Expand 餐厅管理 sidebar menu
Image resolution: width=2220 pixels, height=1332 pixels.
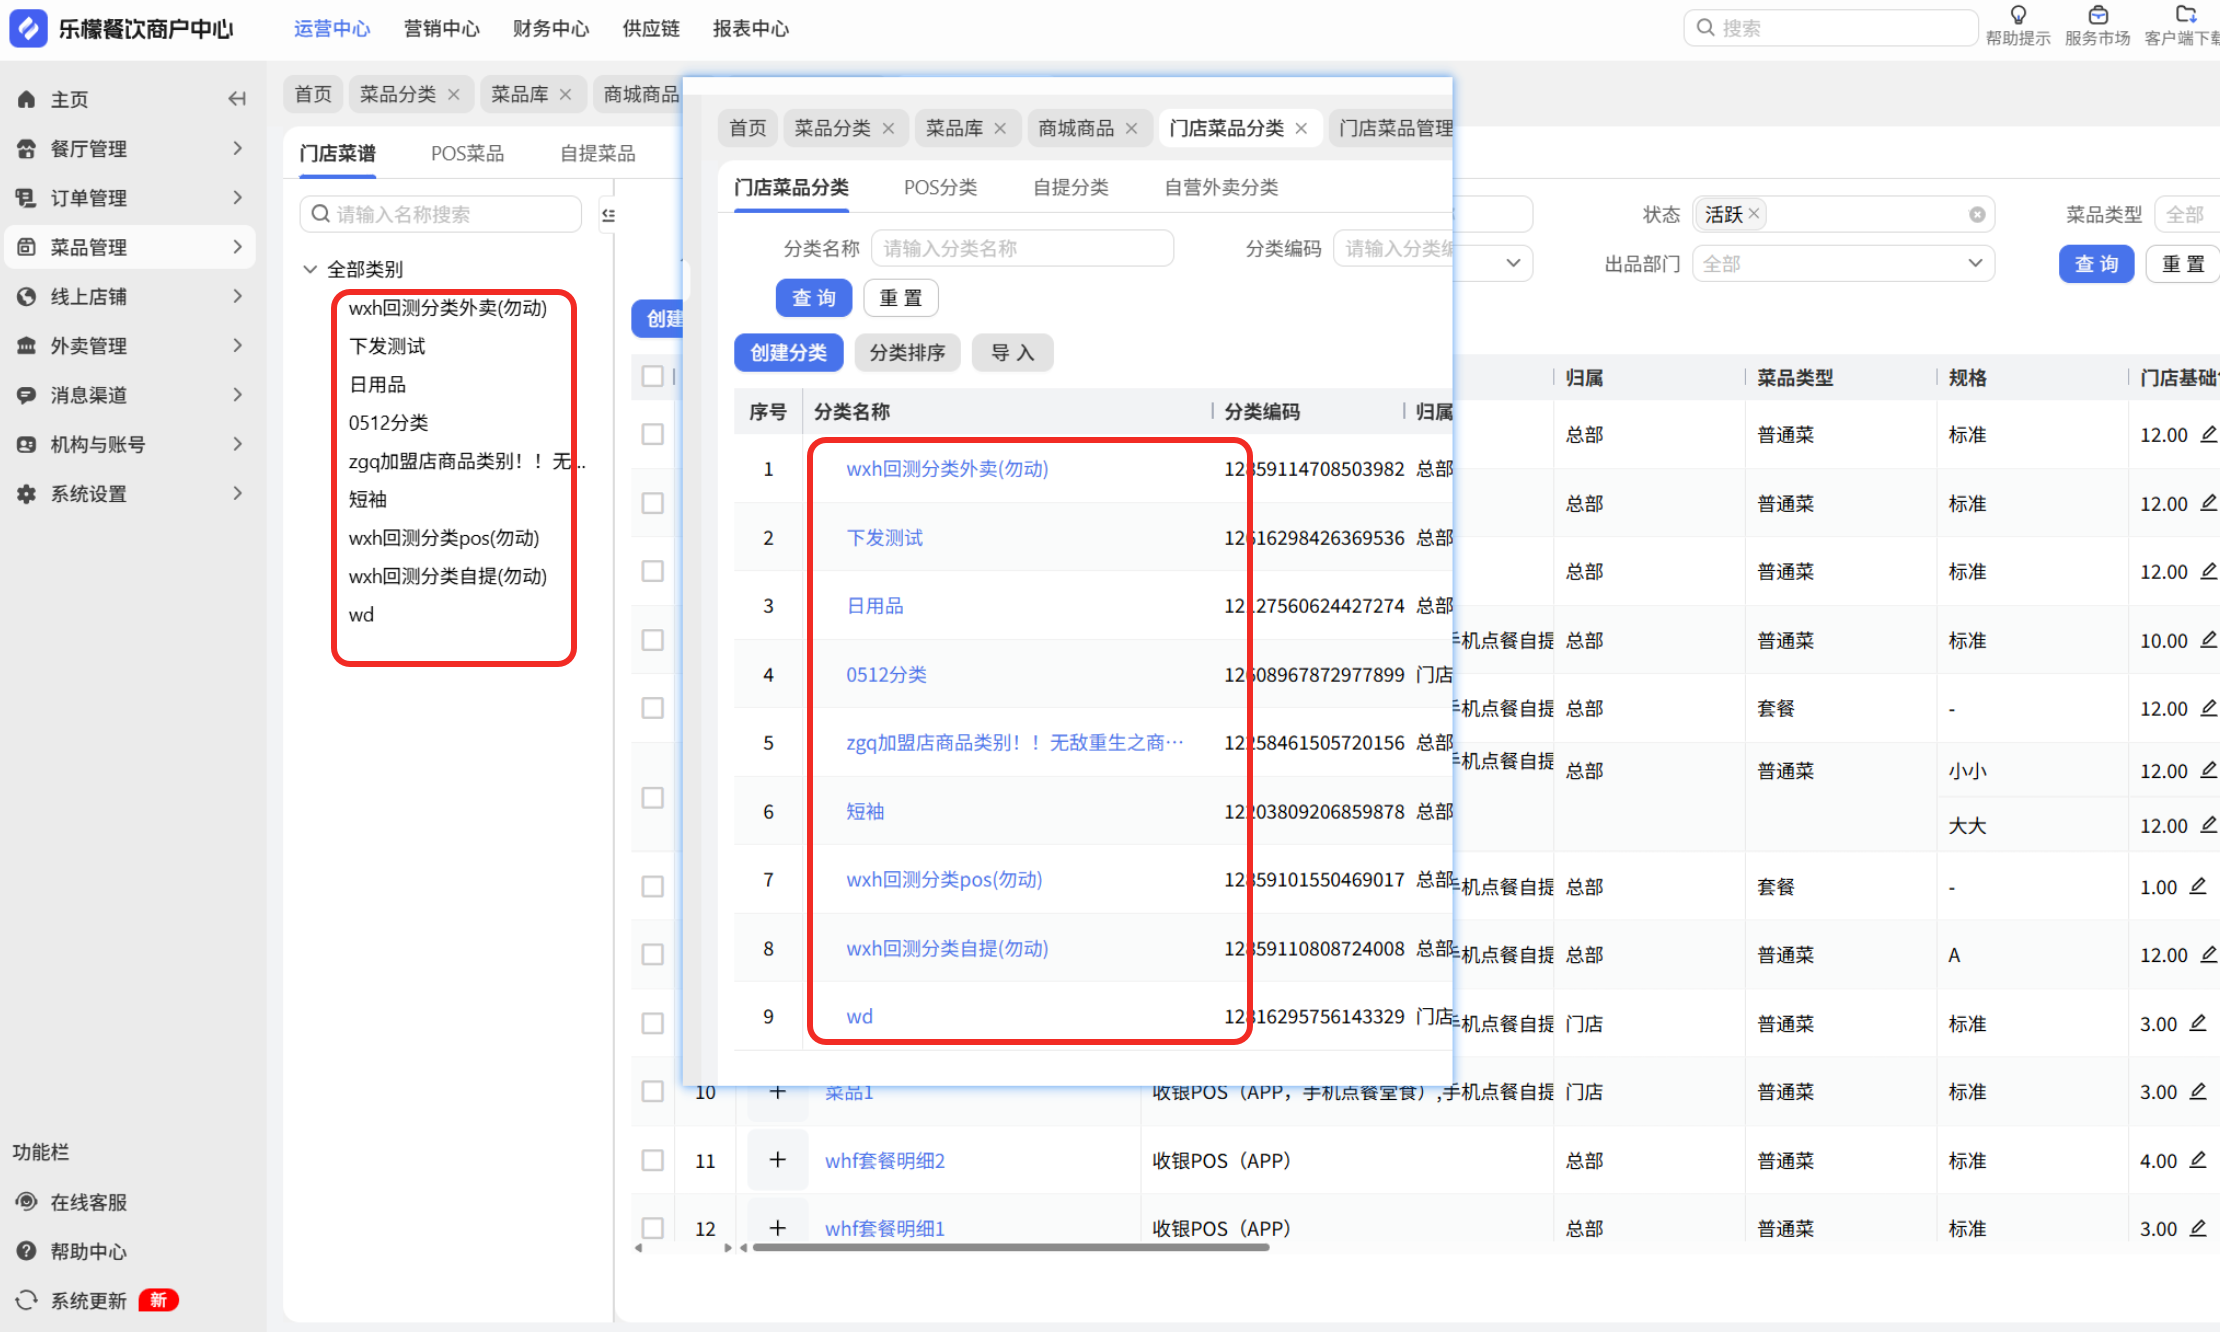(x=130, y=148)
